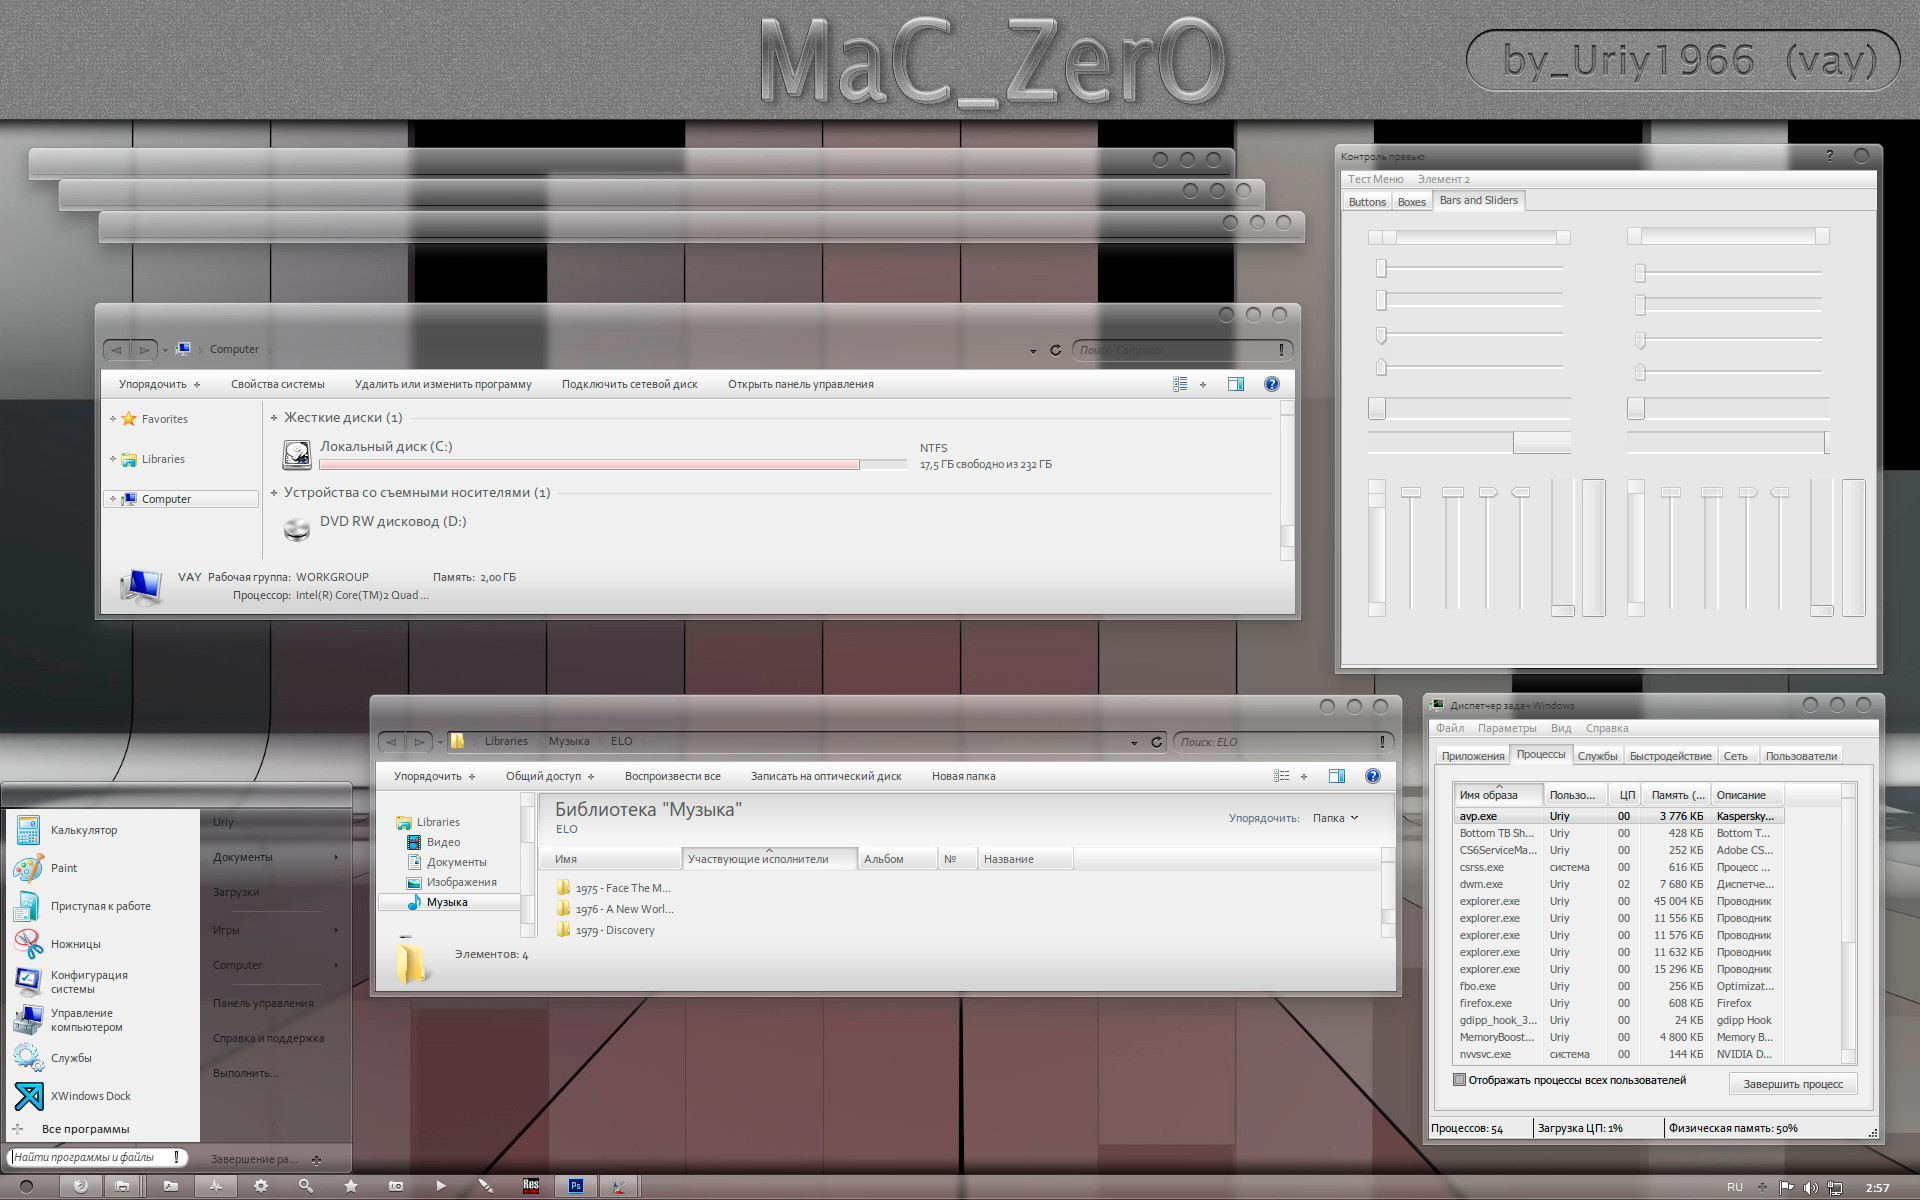Click the Start menu search field
This screenshot has height=1200, width=1920.
[x=96, y=1157]
